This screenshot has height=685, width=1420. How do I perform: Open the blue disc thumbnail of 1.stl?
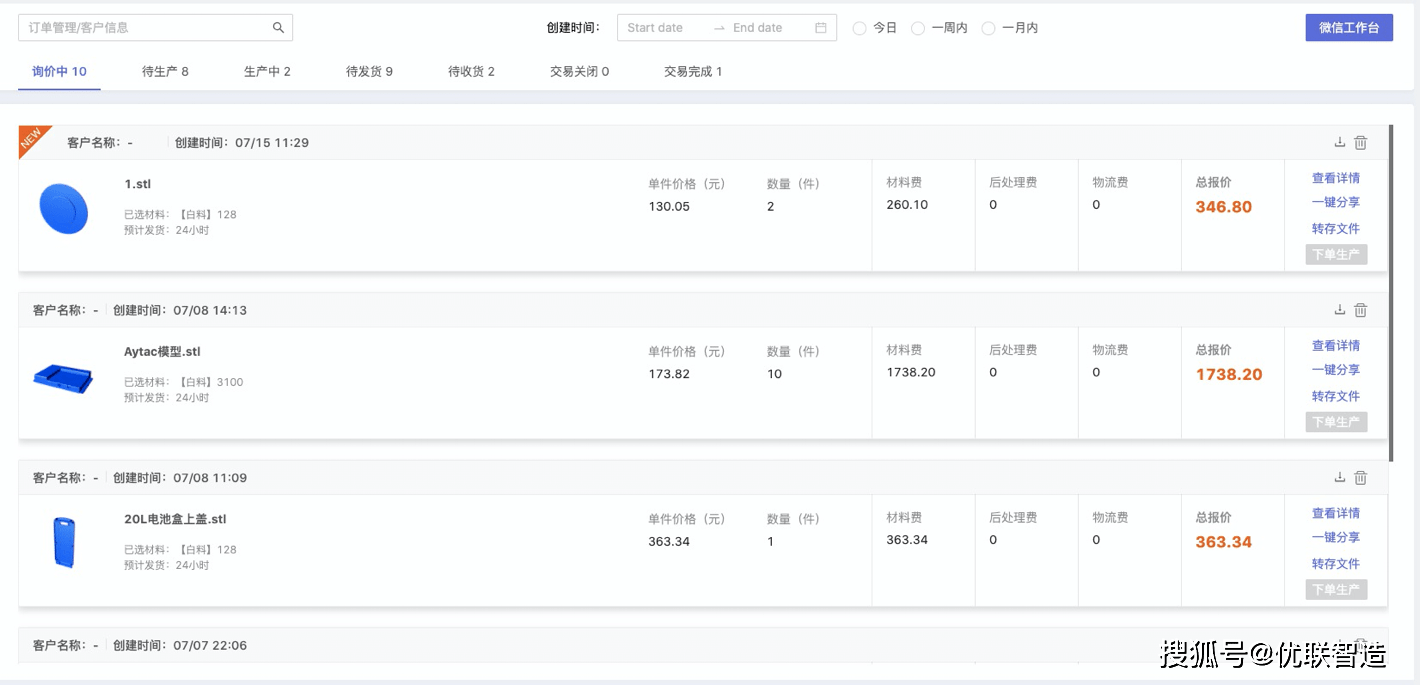point(64,209)
